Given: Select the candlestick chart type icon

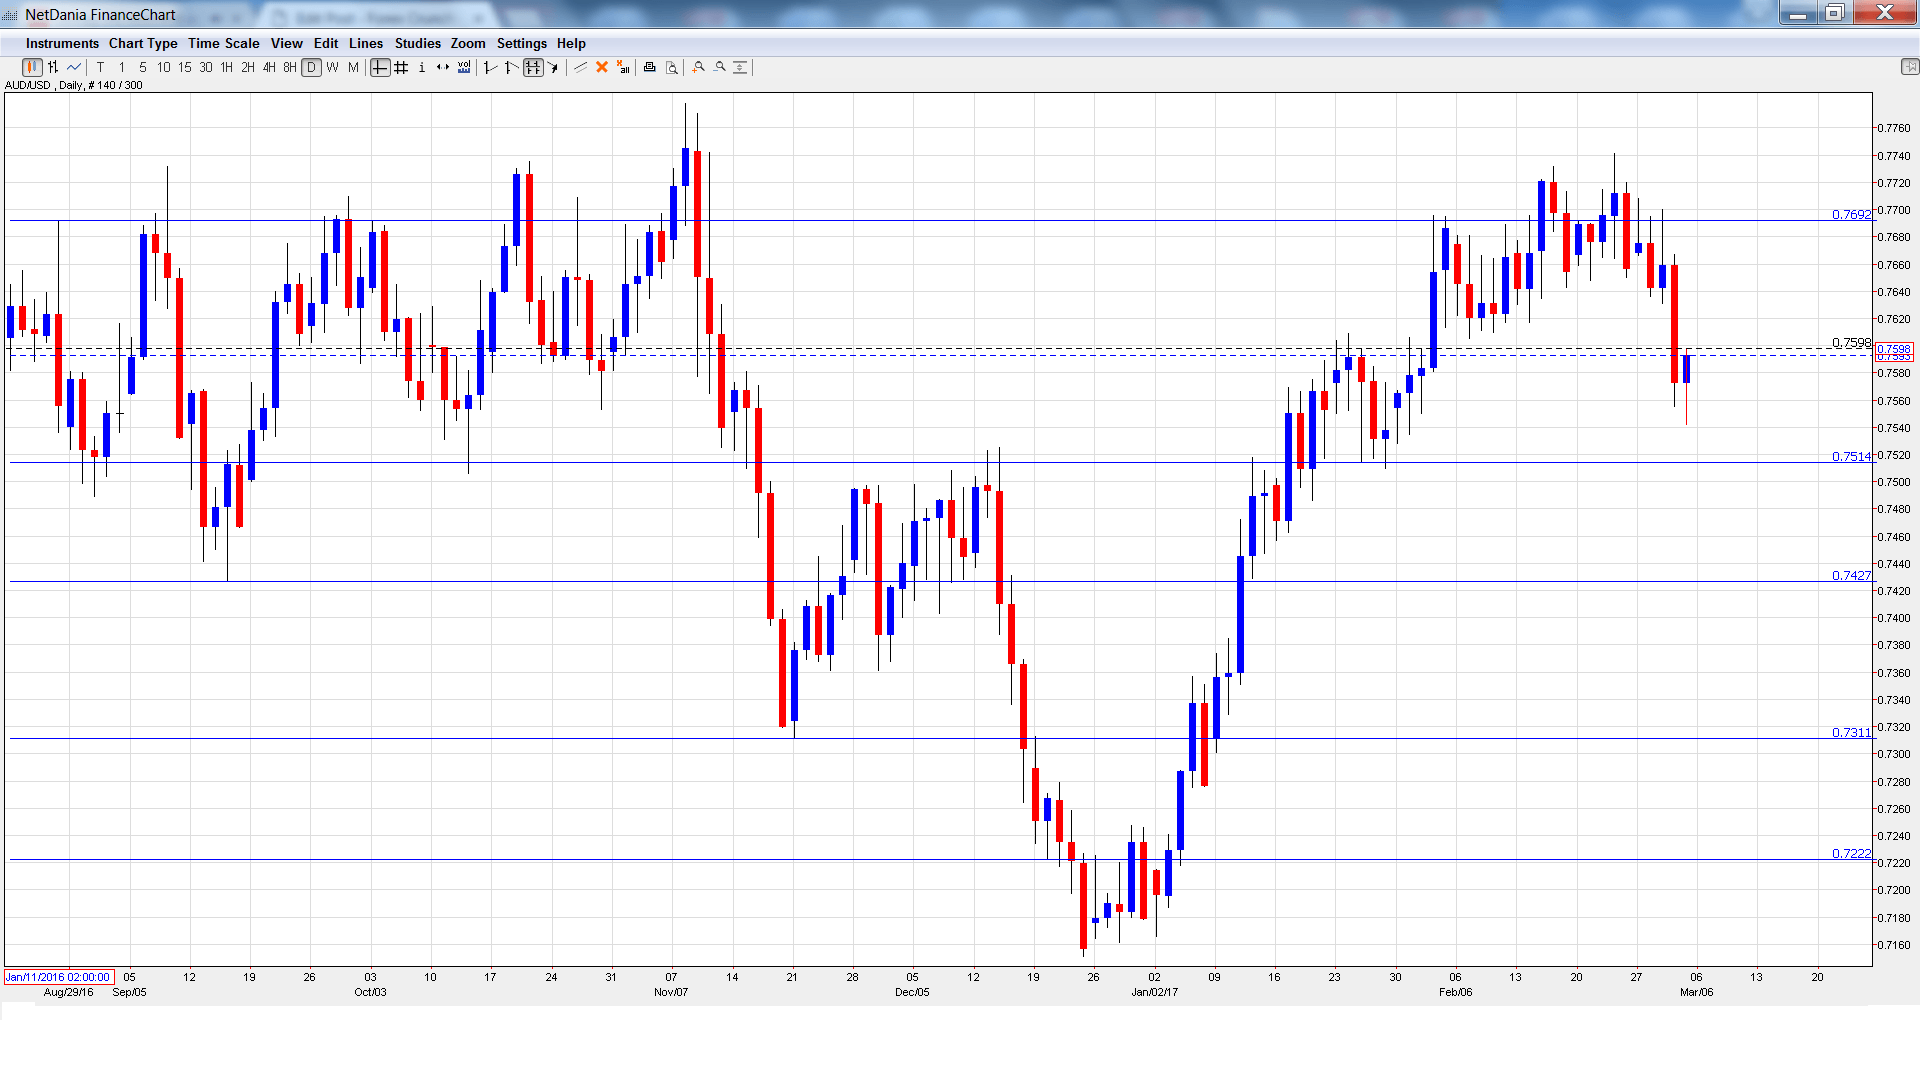Looking at the screenshot, I should (x=32, y=67).
